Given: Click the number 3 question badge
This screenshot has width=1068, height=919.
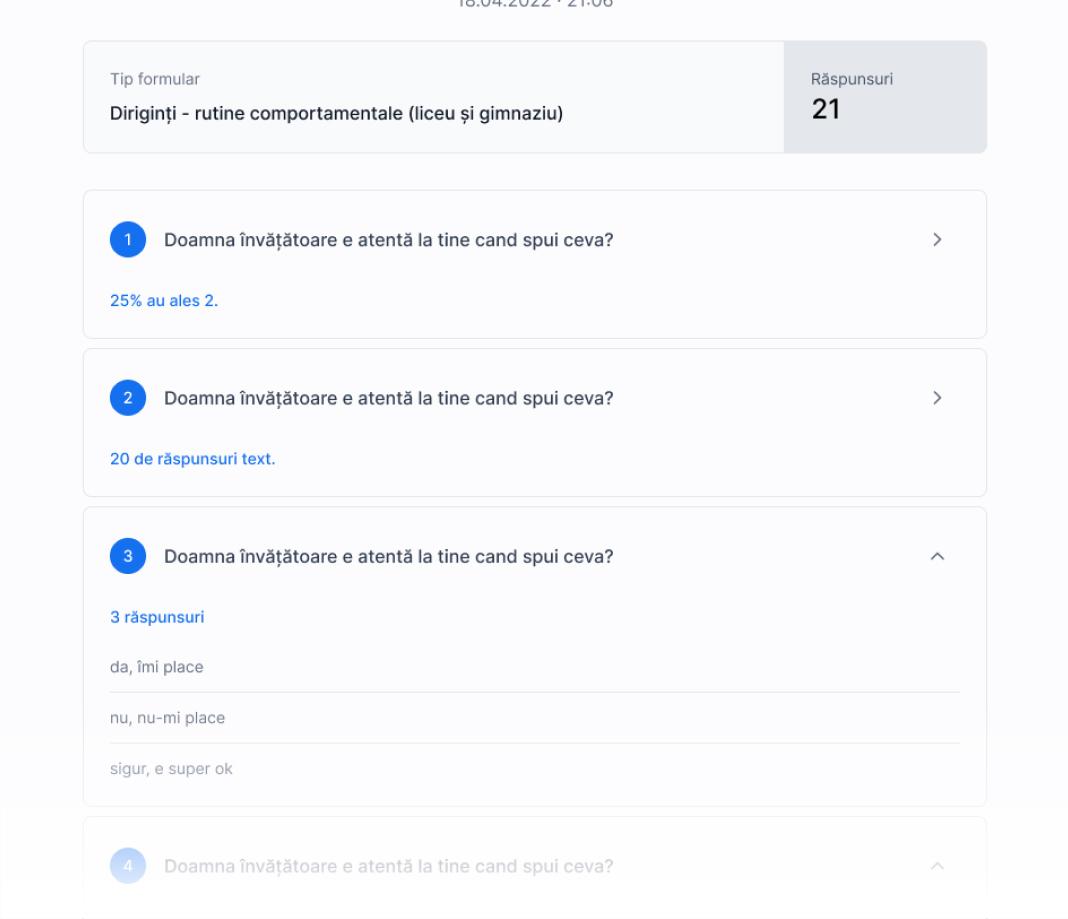Looking at the screenshot, I should pos(128,557).
